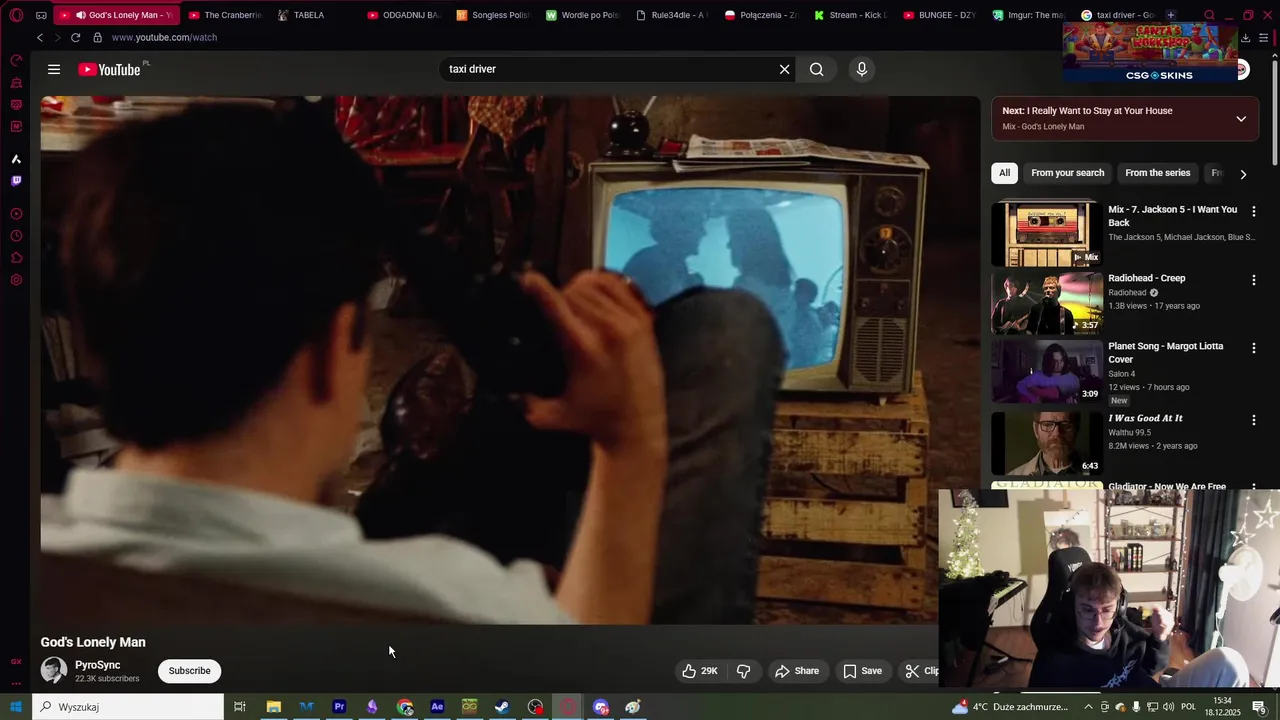This screenshot has height=720, width=1280.
Task: Open the Twitch panel in Opera sidebar
Action: 16,181
